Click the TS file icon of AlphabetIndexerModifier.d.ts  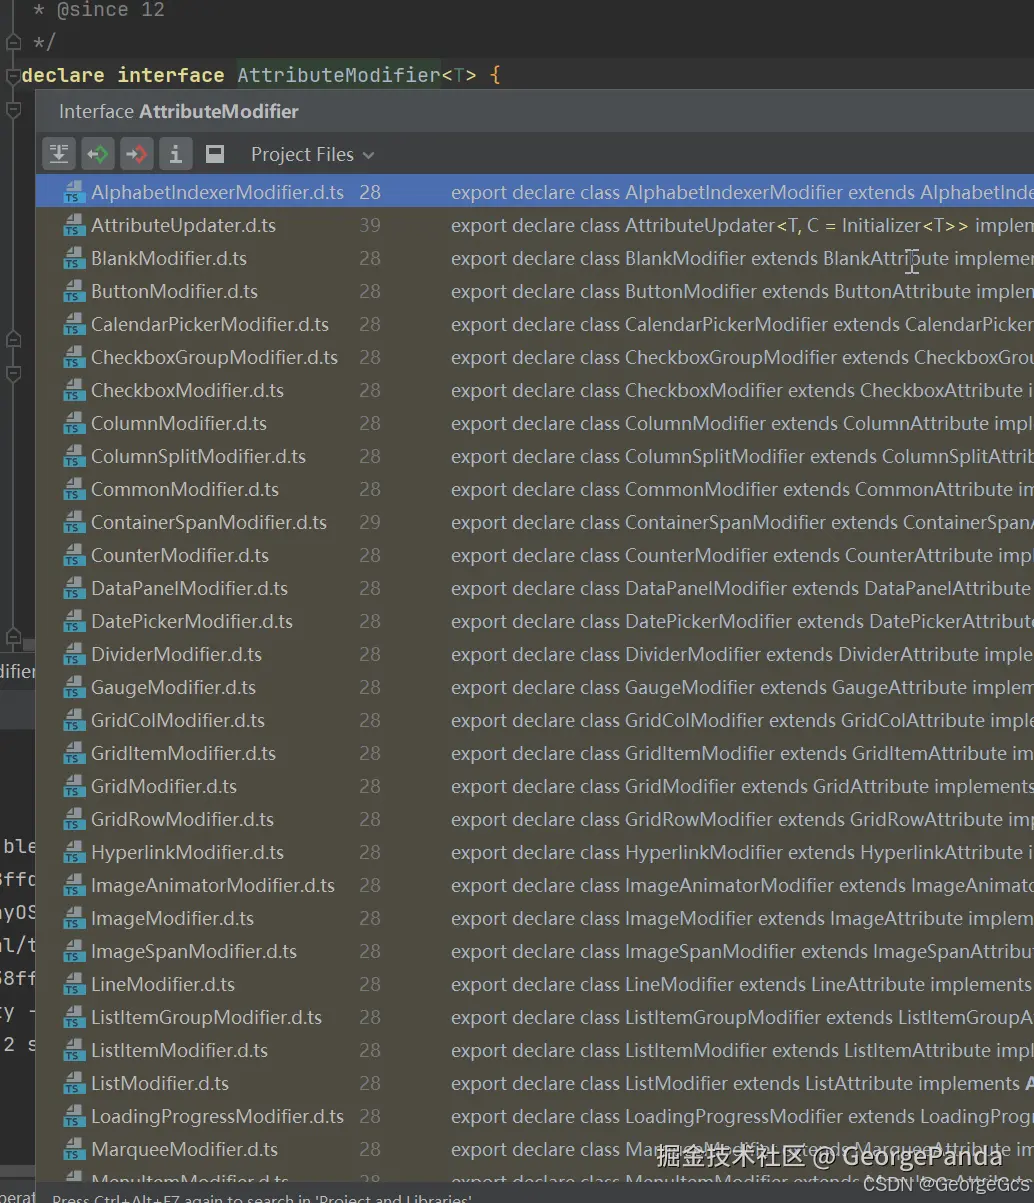point(74,193)
